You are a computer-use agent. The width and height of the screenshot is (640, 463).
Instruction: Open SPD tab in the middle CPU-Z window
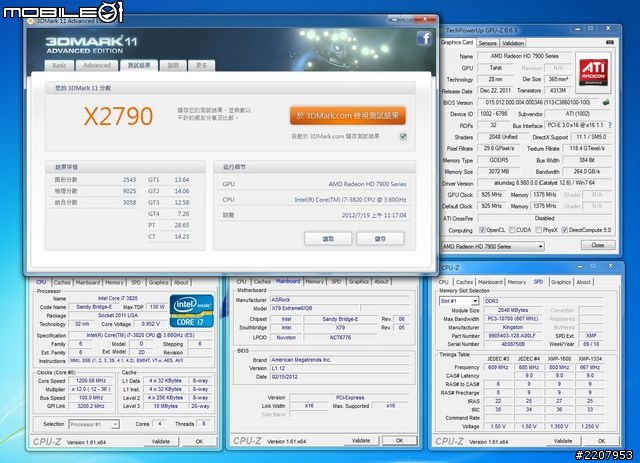point(336,281)
